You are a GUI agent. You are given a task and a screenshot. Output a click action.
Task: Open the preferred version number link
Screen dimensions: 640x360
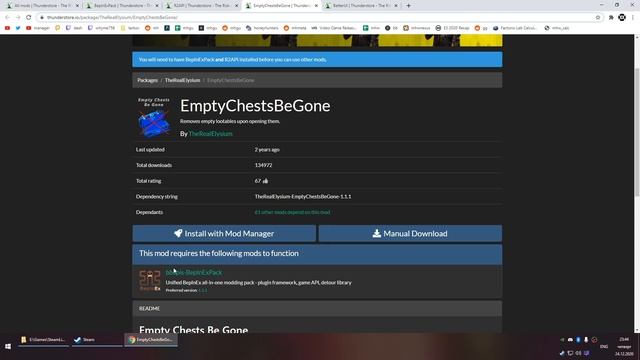[203, 290]
